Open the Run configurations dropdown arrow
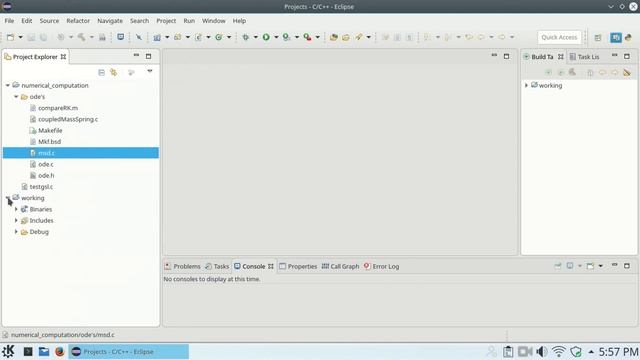This screenshot has height=360, width=640. click(x=276, y=37)
